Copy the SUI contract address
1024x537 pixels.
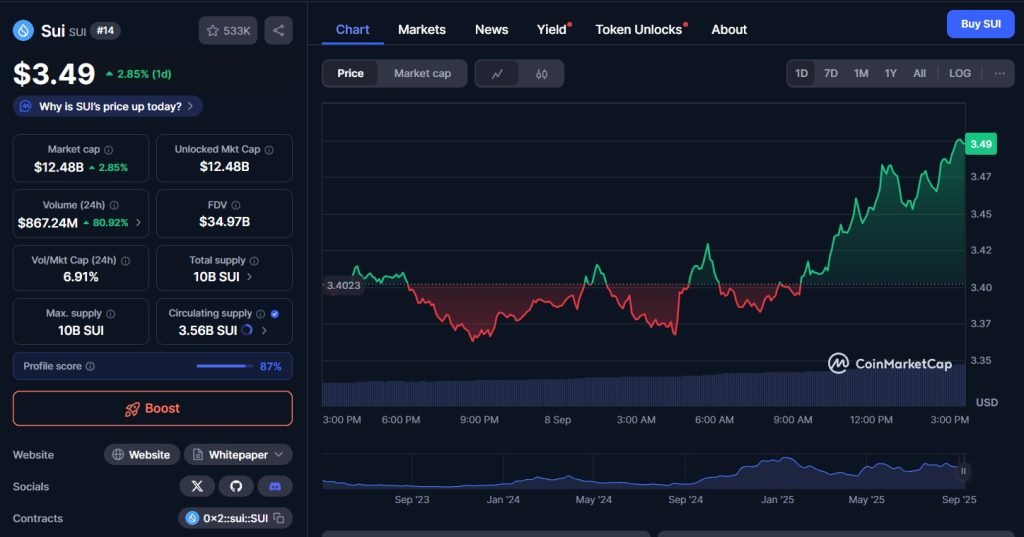[280, 518]
